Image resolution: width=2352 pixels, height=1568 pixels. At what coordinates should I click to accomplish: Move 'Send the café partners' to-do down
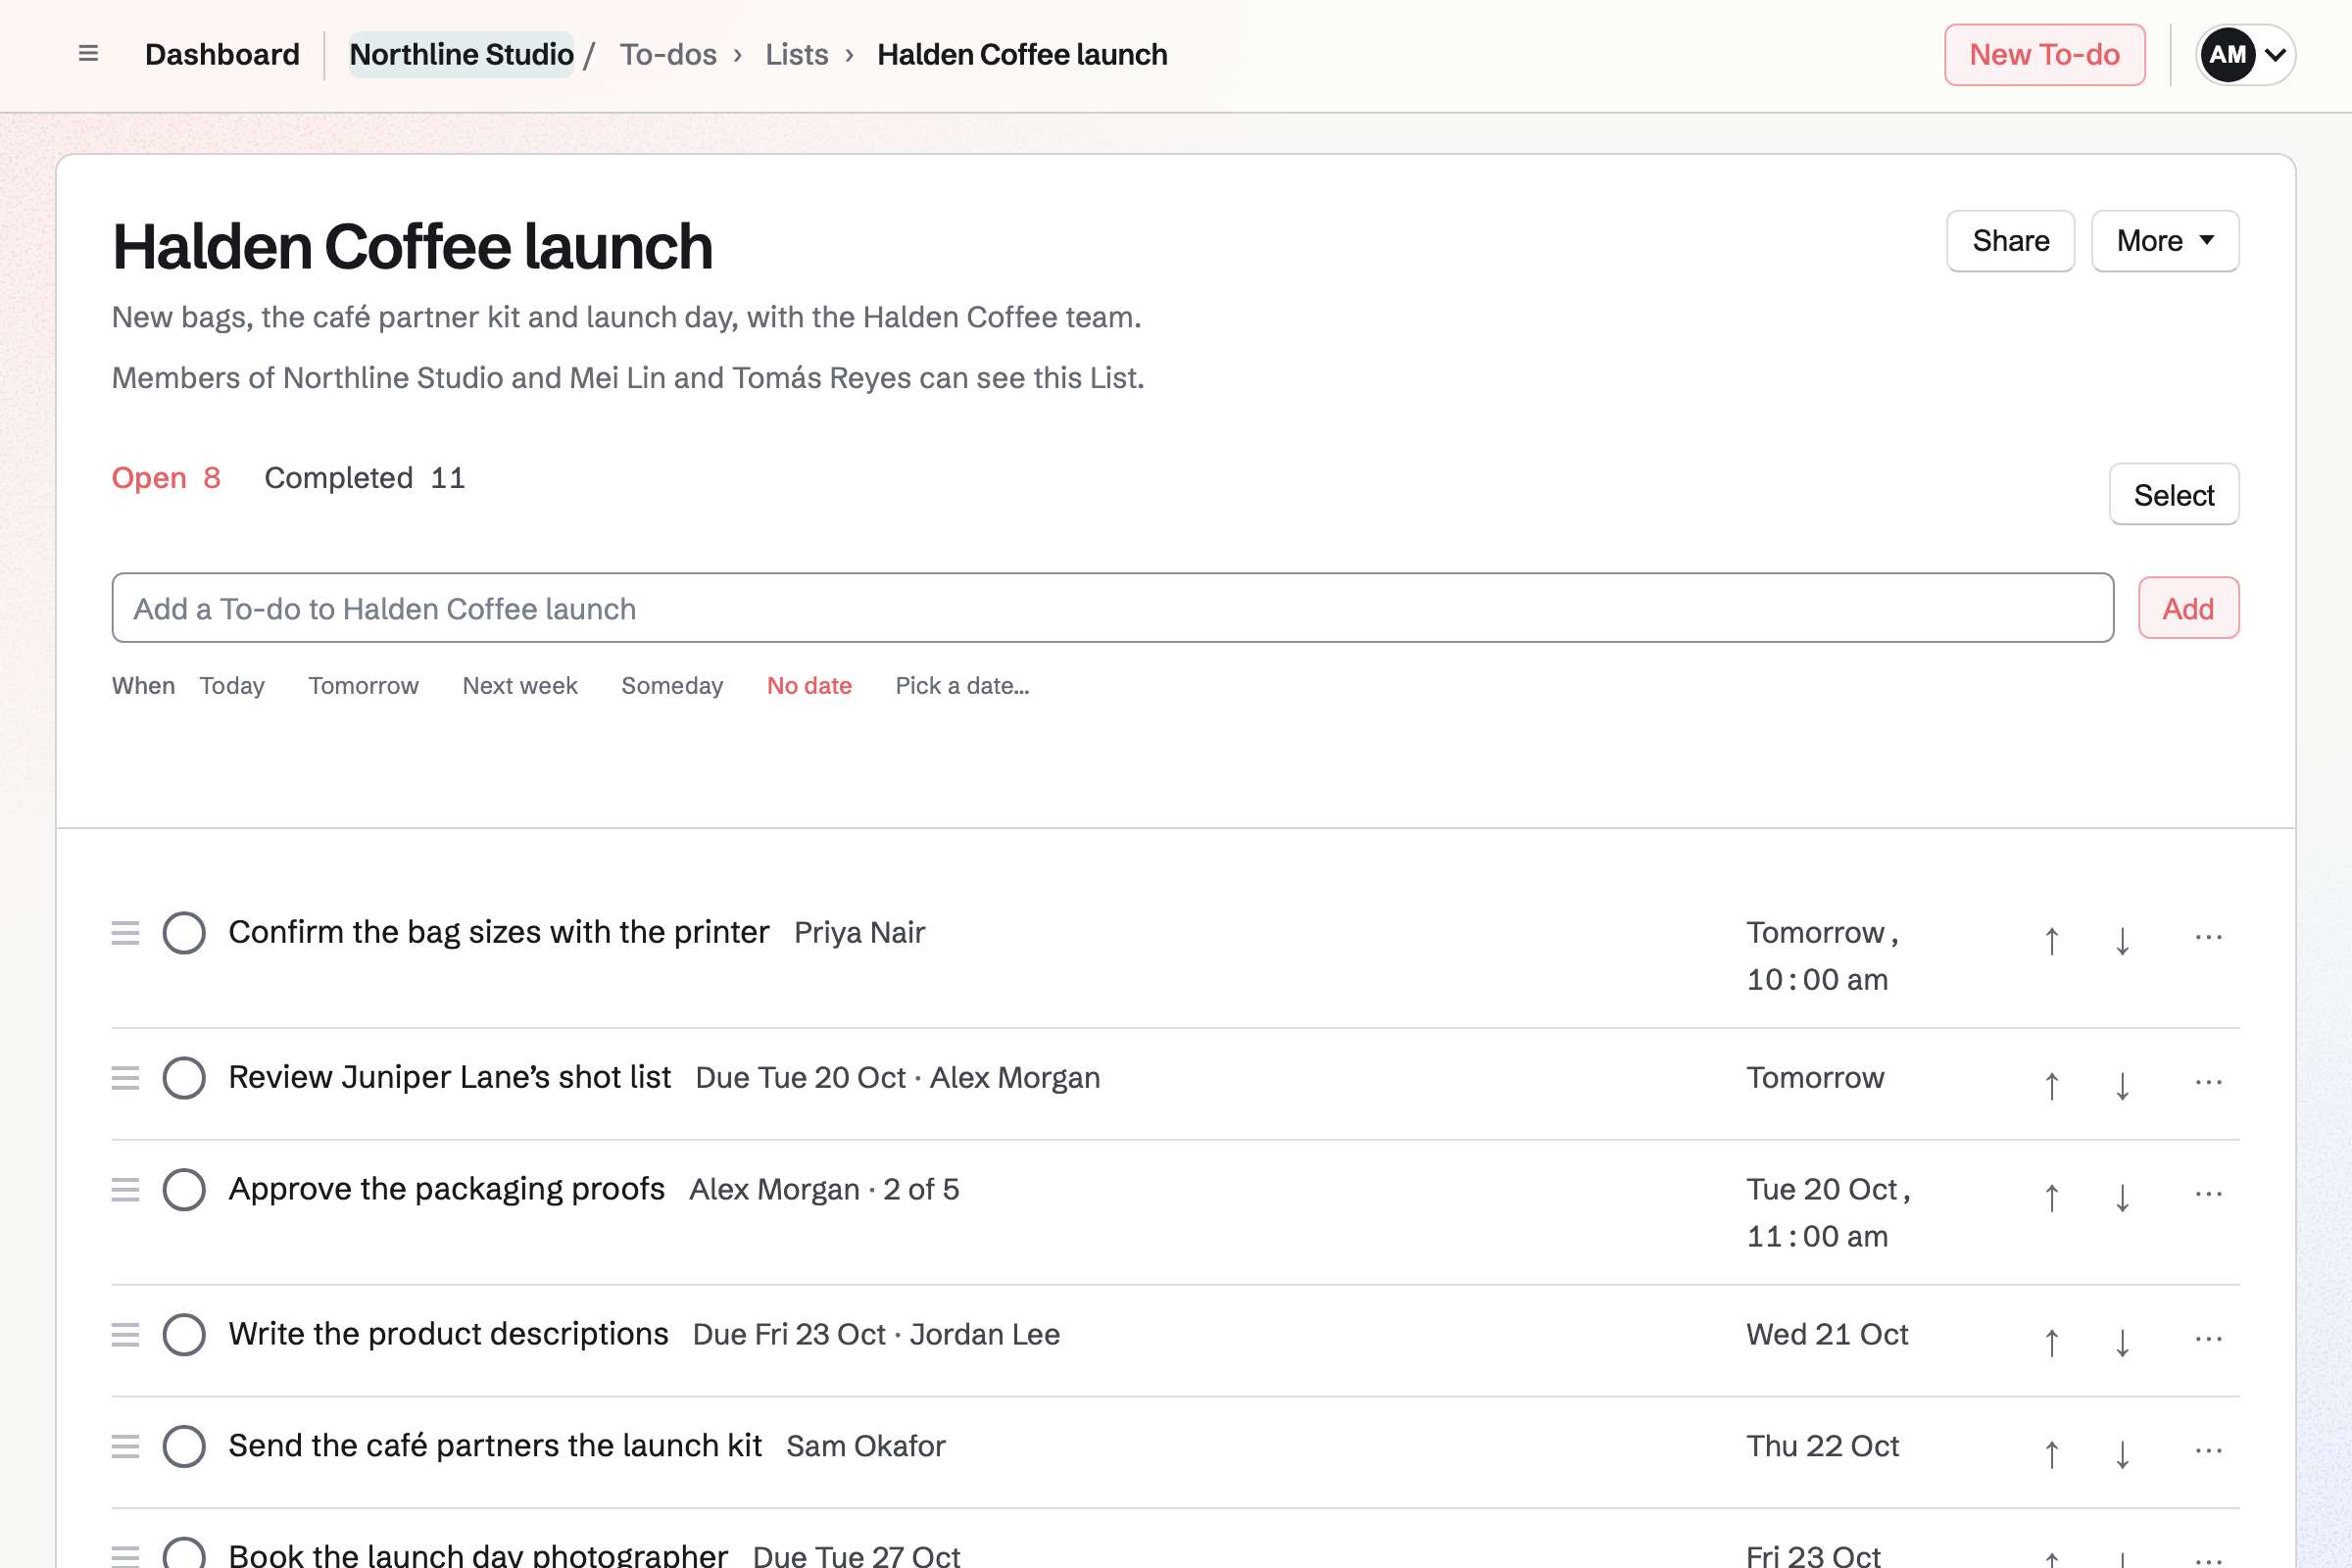[2122, 1454]
